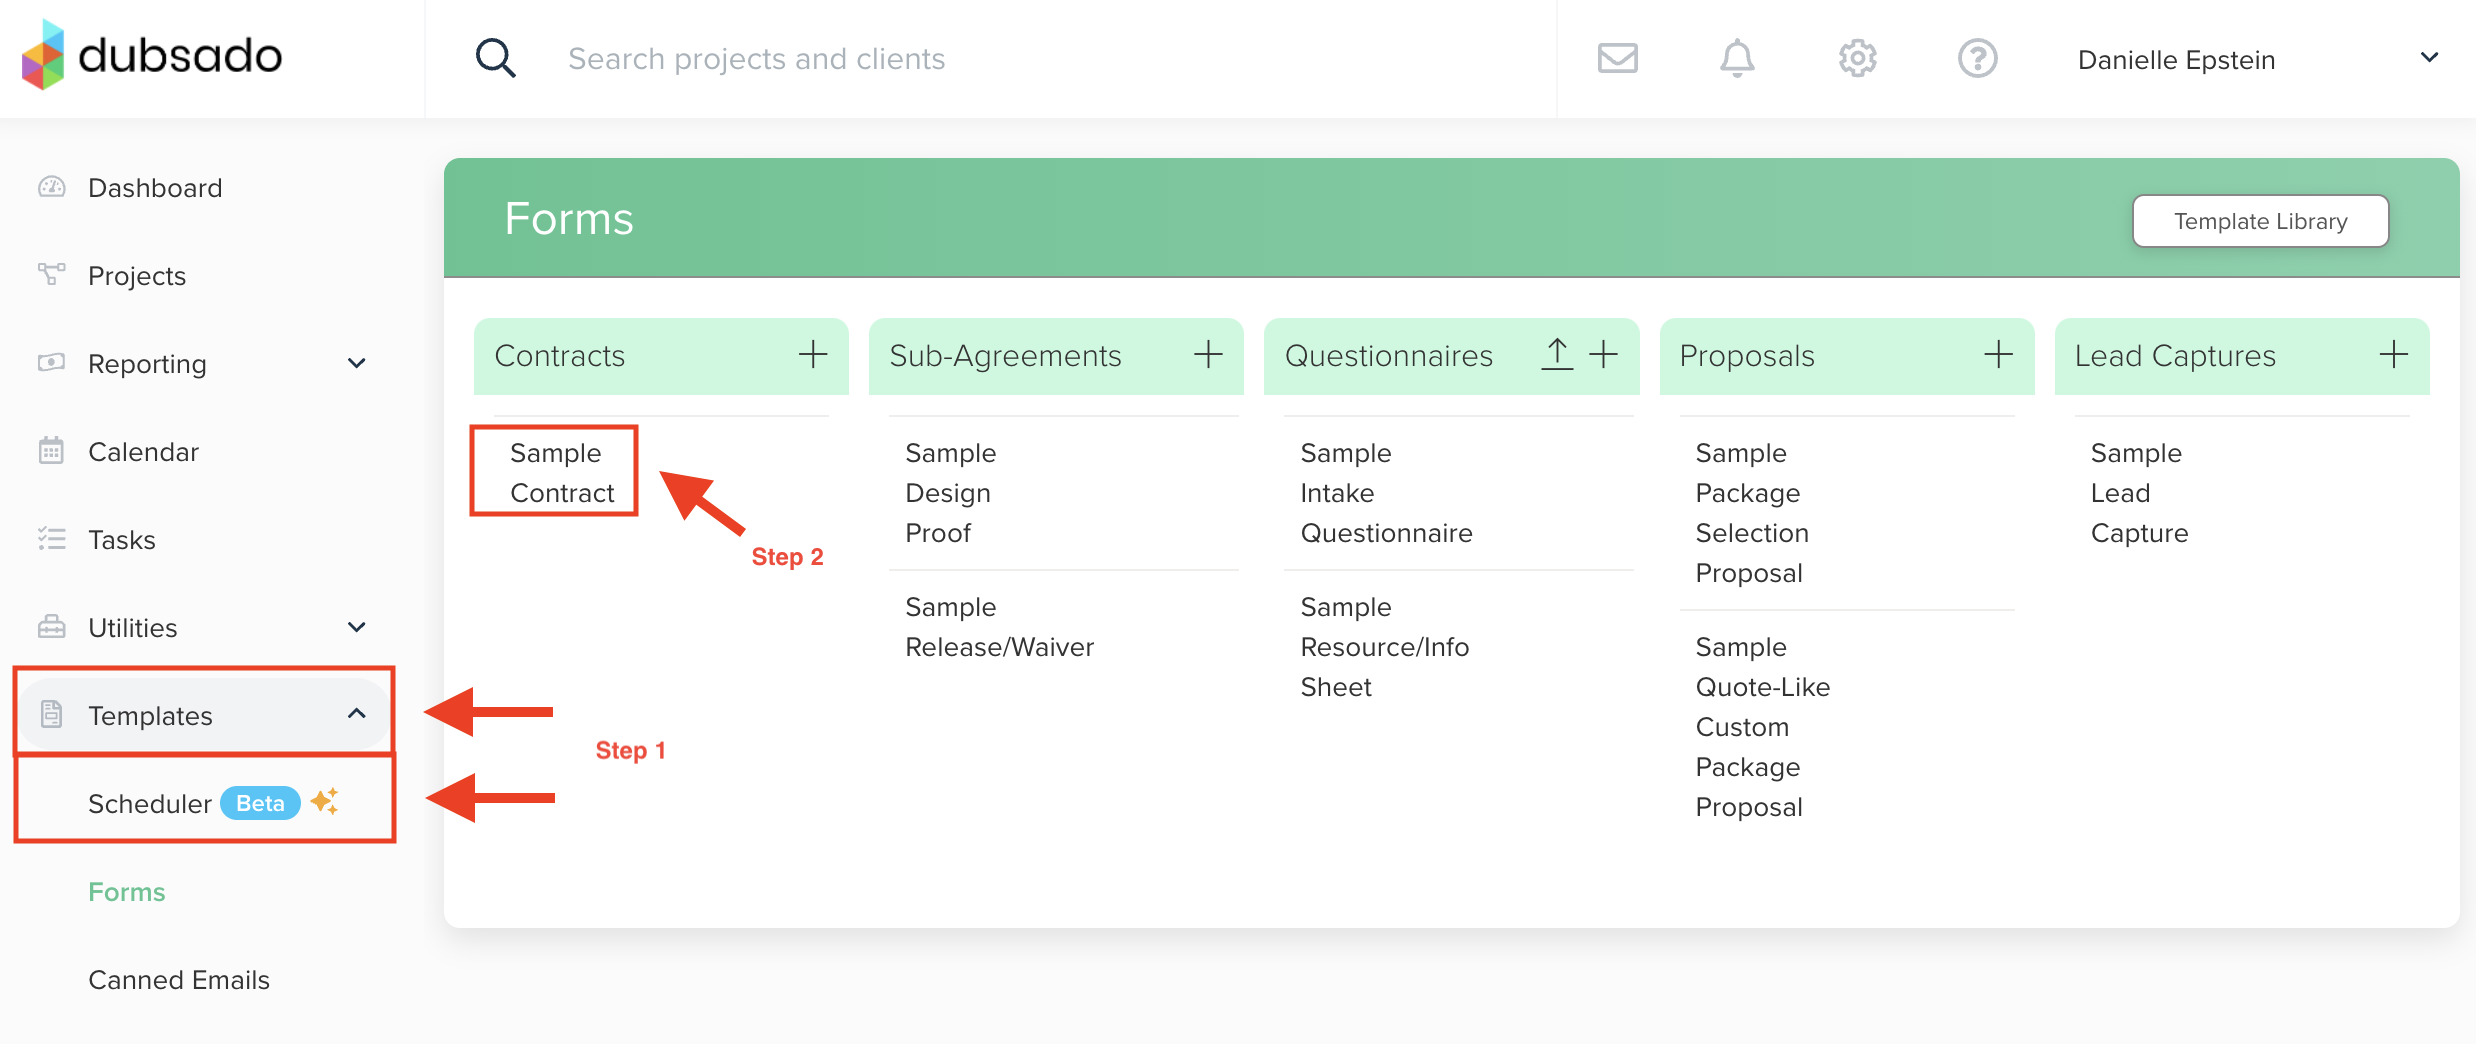Add a new Lead Captures form

(2393, 355)
